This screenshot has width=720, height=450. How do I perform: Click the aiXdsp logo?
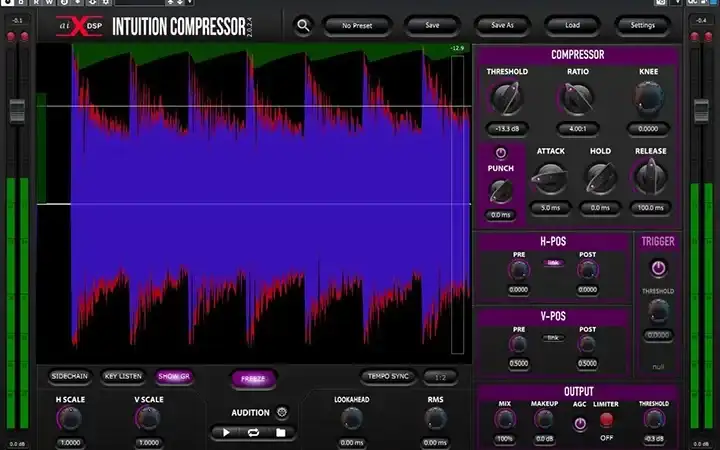point(79,26)
